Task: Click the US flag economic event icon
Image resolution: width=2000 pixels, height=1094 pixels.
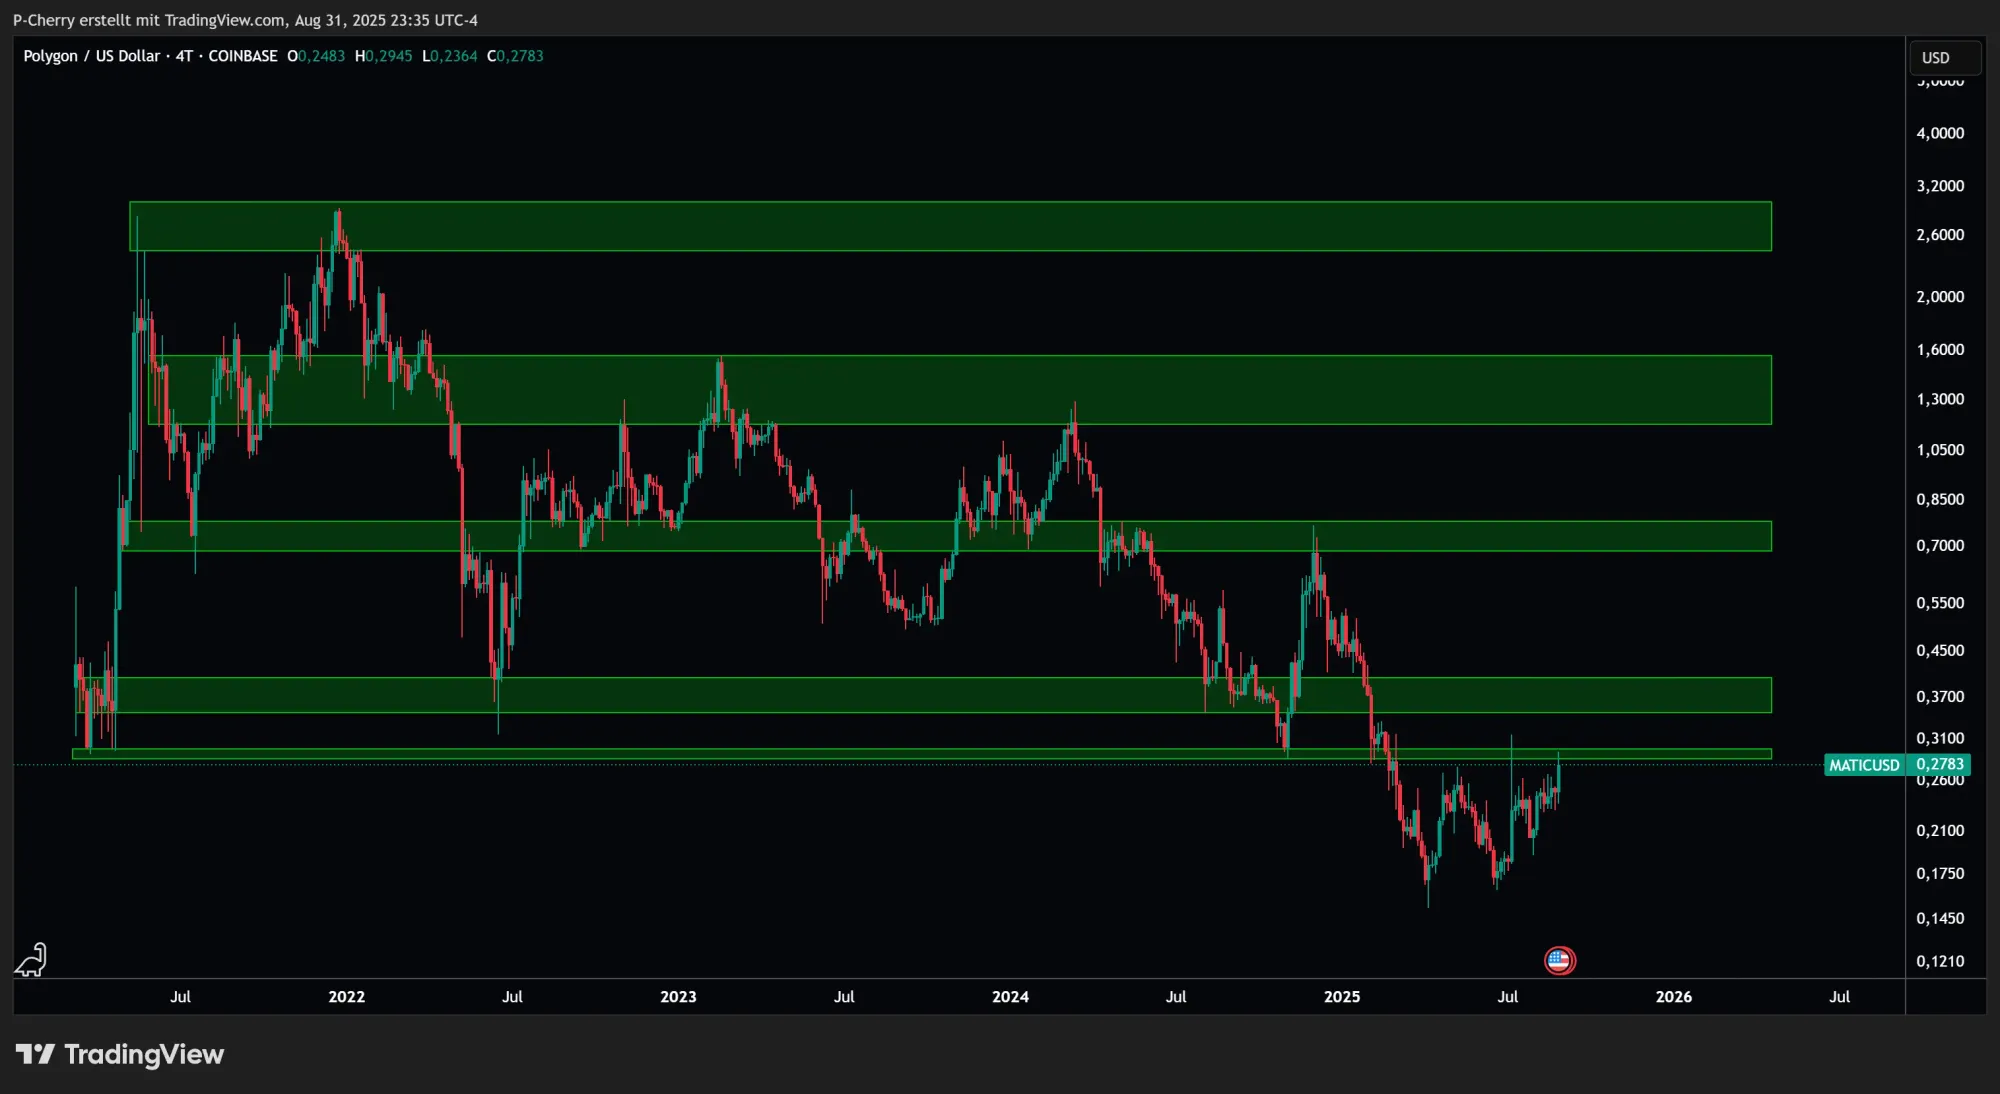Action: click(1559, 961)
